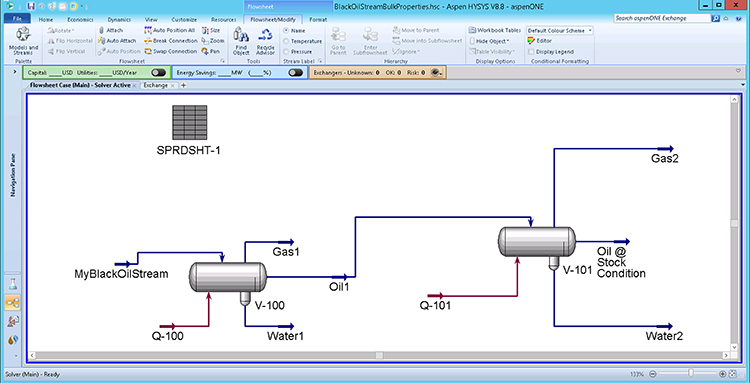
Task: Open the File menu
Action: tap(17, 19)
